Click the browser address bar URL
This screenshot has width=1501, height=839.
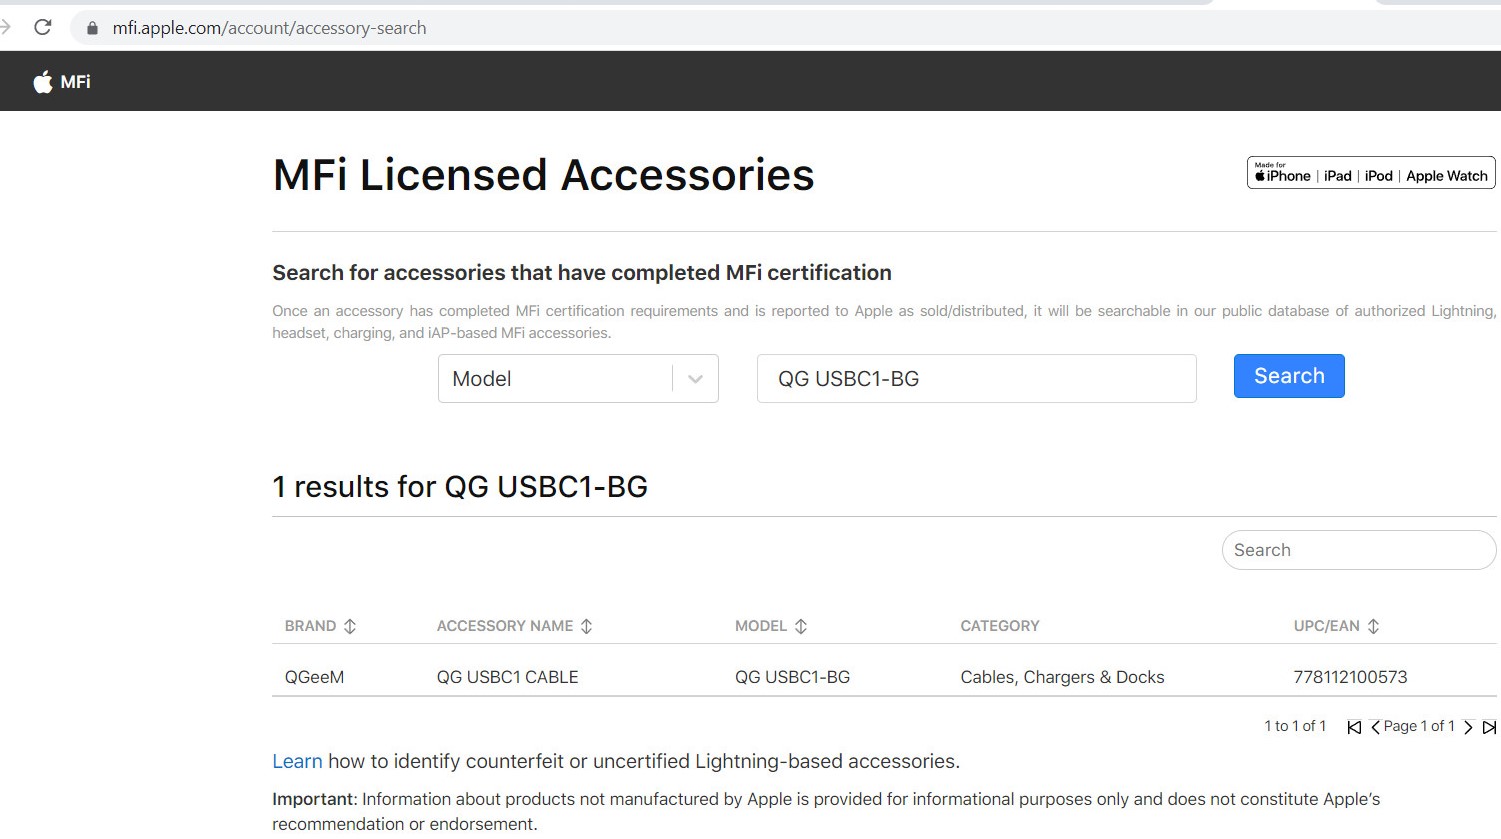269,28
